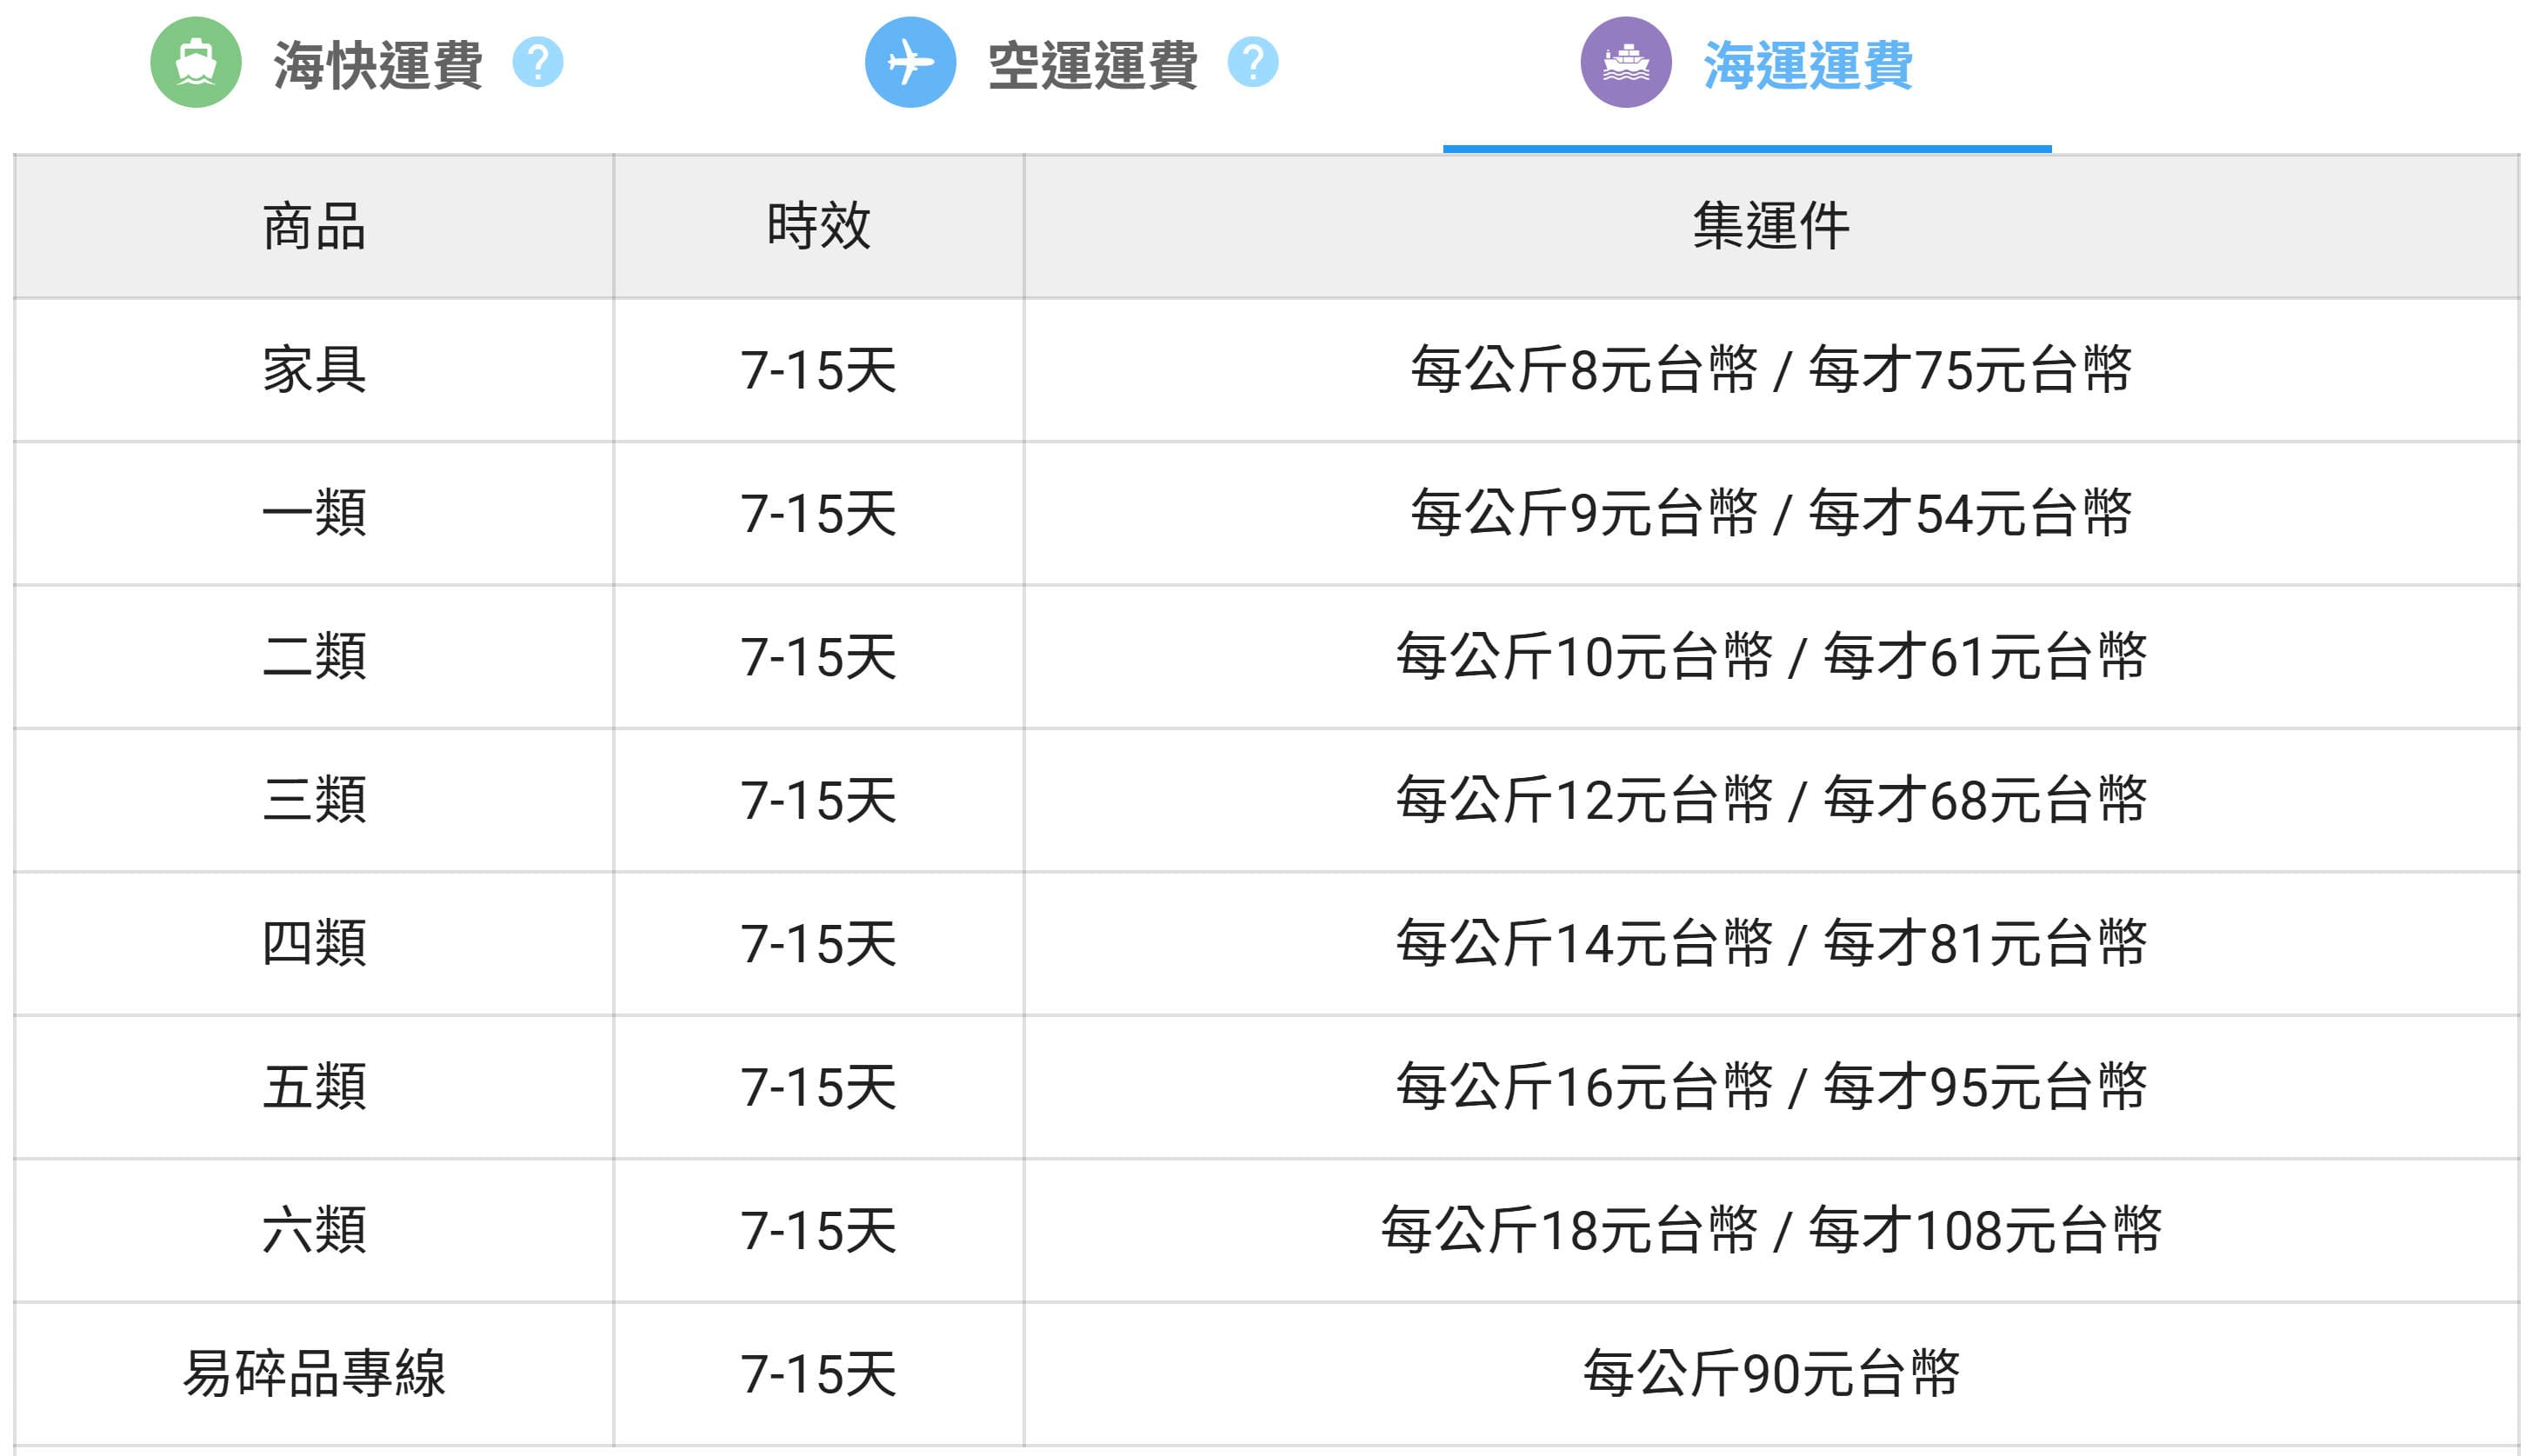Click the blue airplane icon for 空運運費
The height and width of the screenshot is (1456, 2539).
point(910,62)
